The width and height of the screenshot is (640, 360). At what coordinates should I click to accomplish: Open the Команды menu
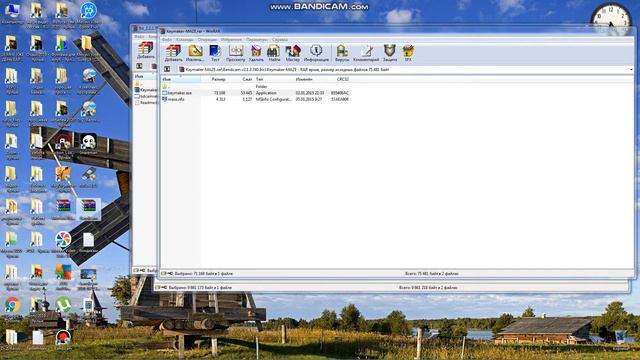184,40
